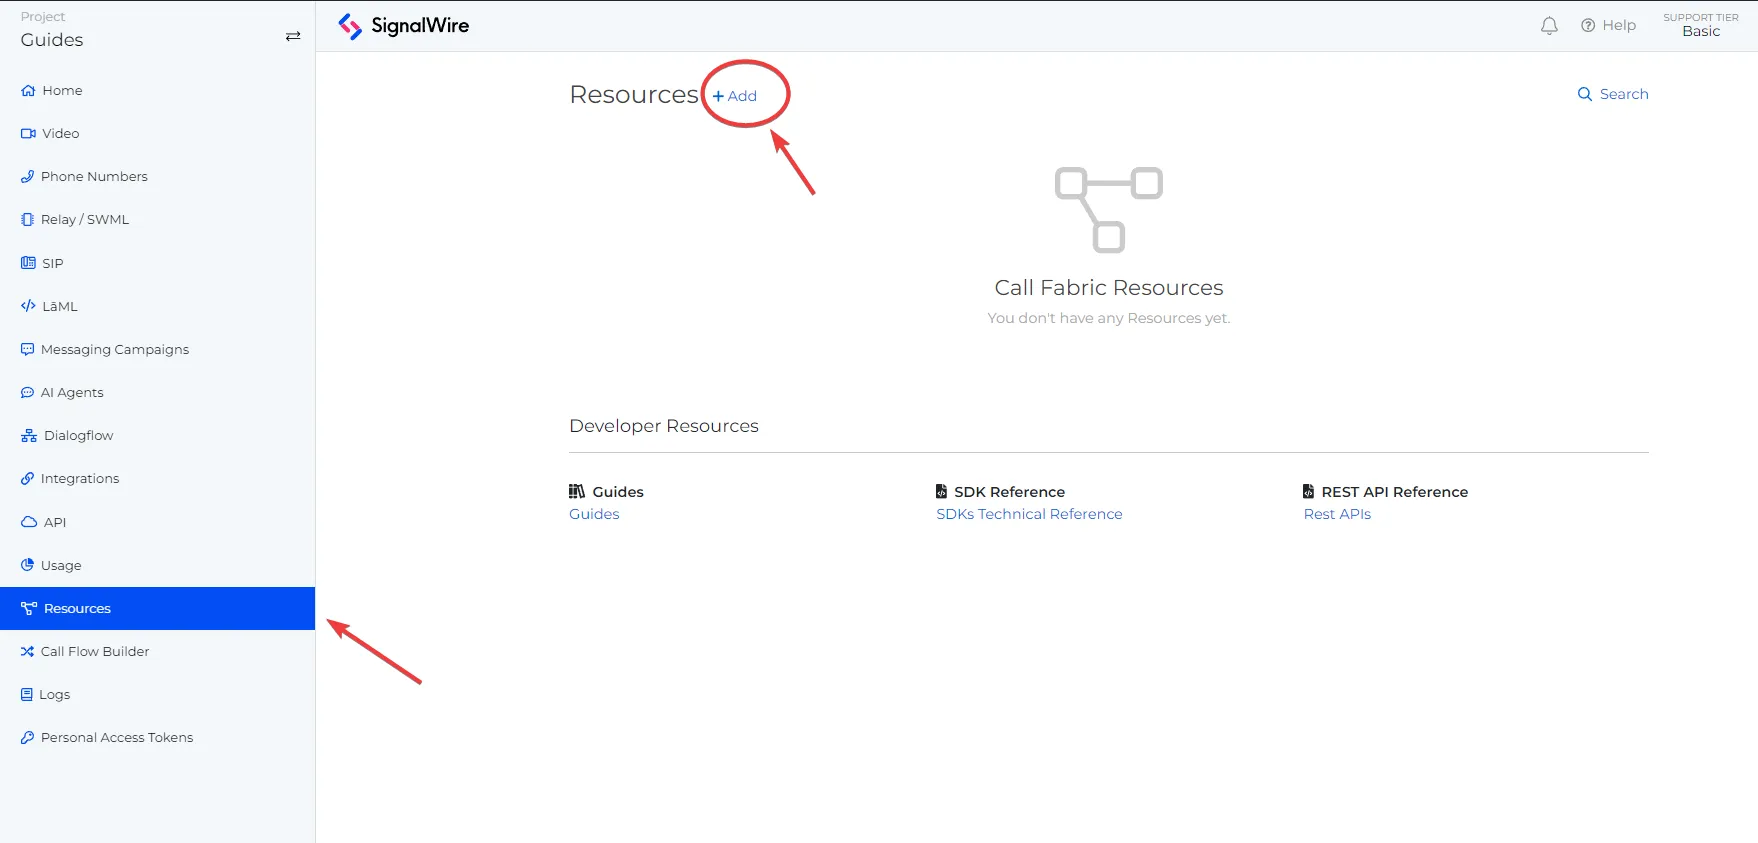Click the bold Guides title text

(618, 492)
